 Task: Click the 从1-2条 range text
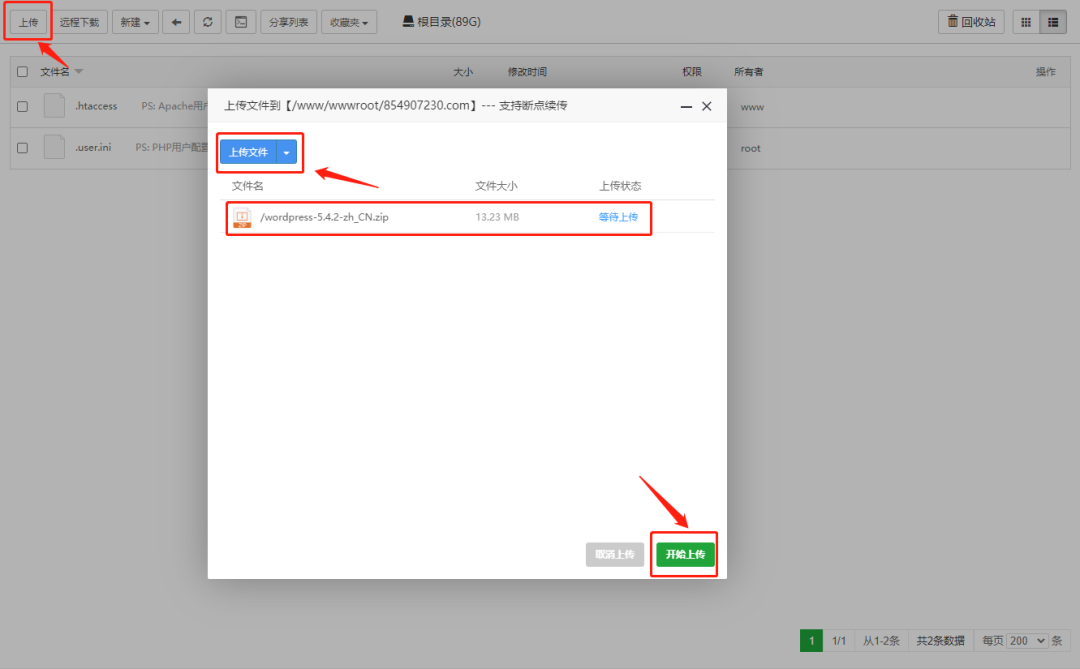pyautogui.click(x=881, y=641)
